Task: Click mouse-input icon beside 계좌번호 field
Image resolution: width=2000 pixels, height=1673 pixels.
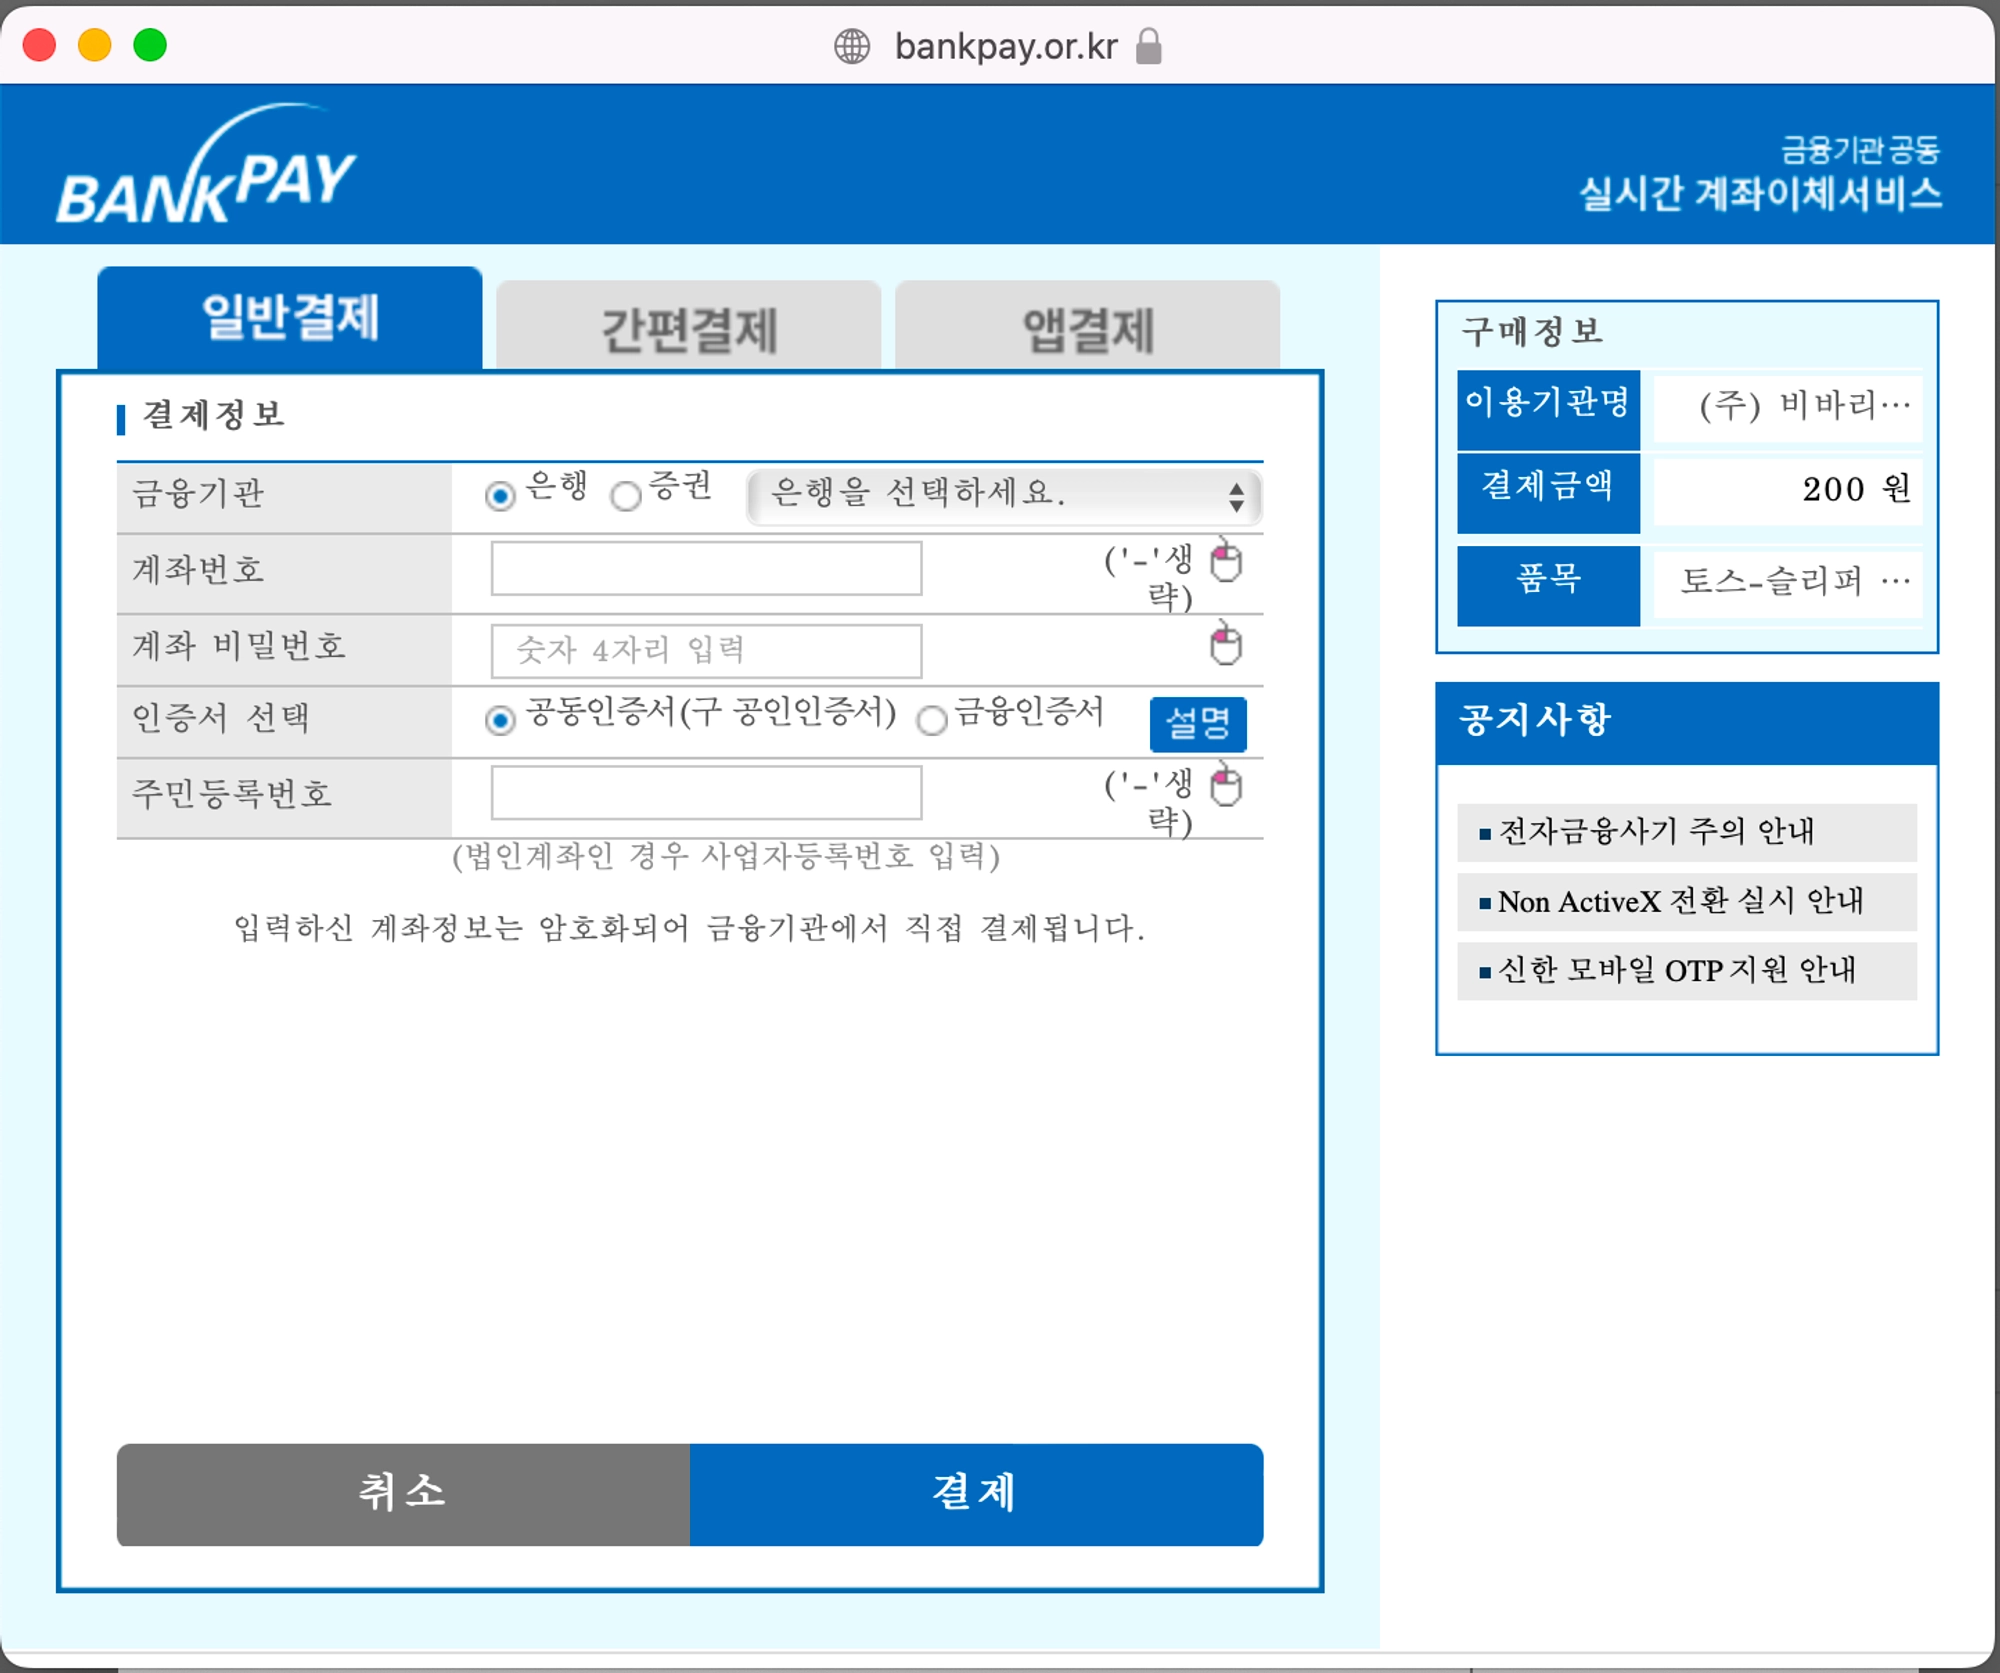Action: (x=1226, y=561)
